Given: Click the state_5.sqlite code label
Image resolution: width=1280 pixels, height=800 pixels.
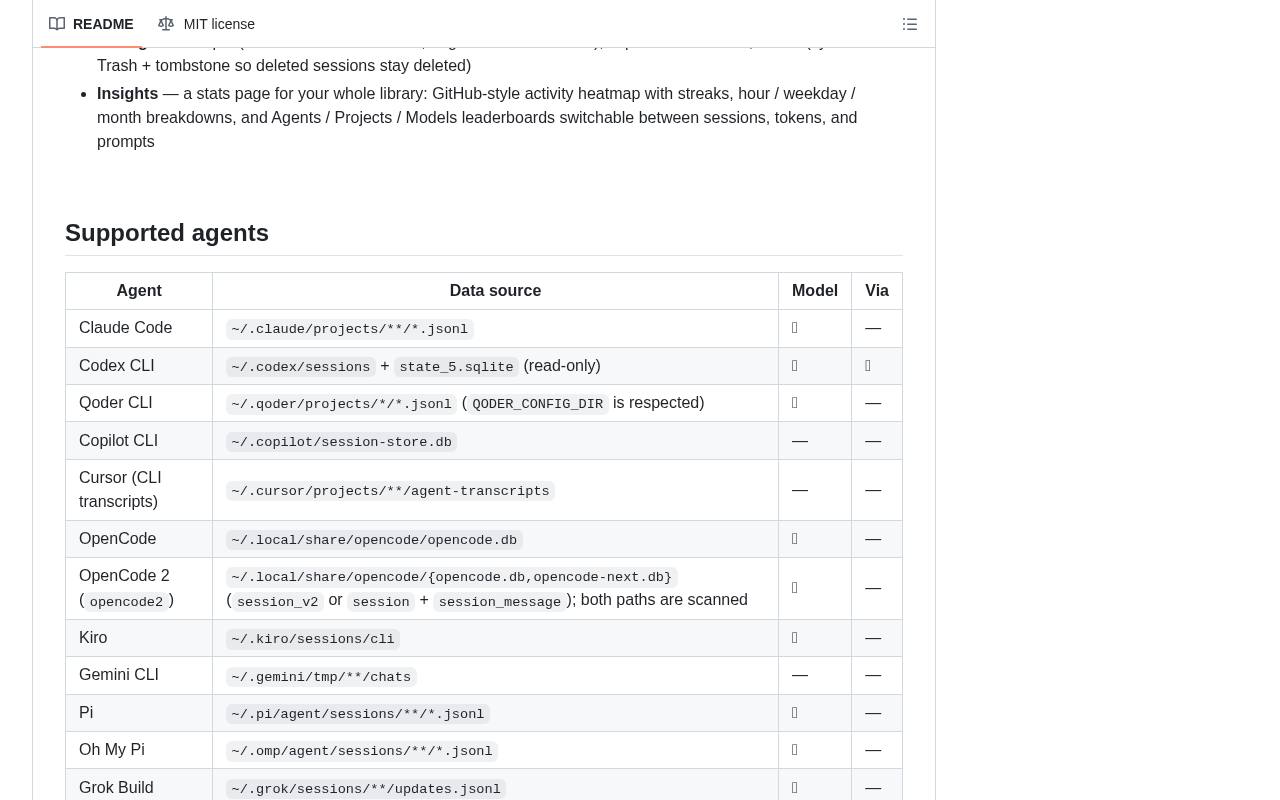Looking at the screenshot, I should click(x=456, y=367).
